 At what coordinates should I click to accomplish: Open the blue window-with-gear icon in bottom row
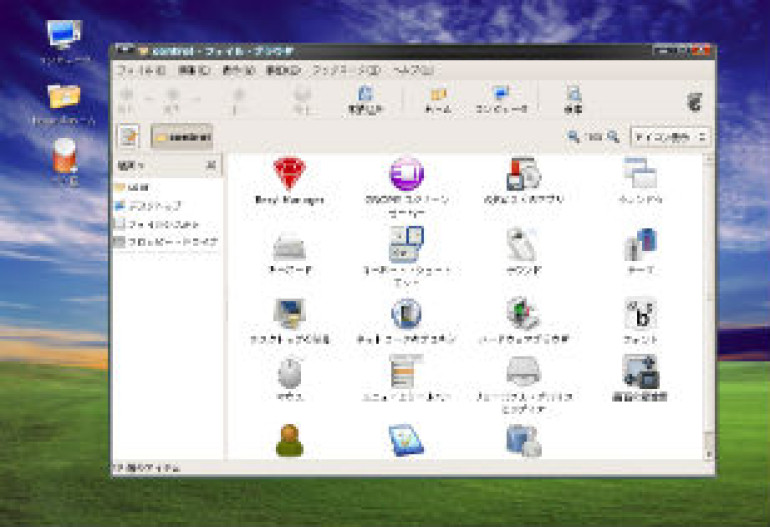pos(523,441)
